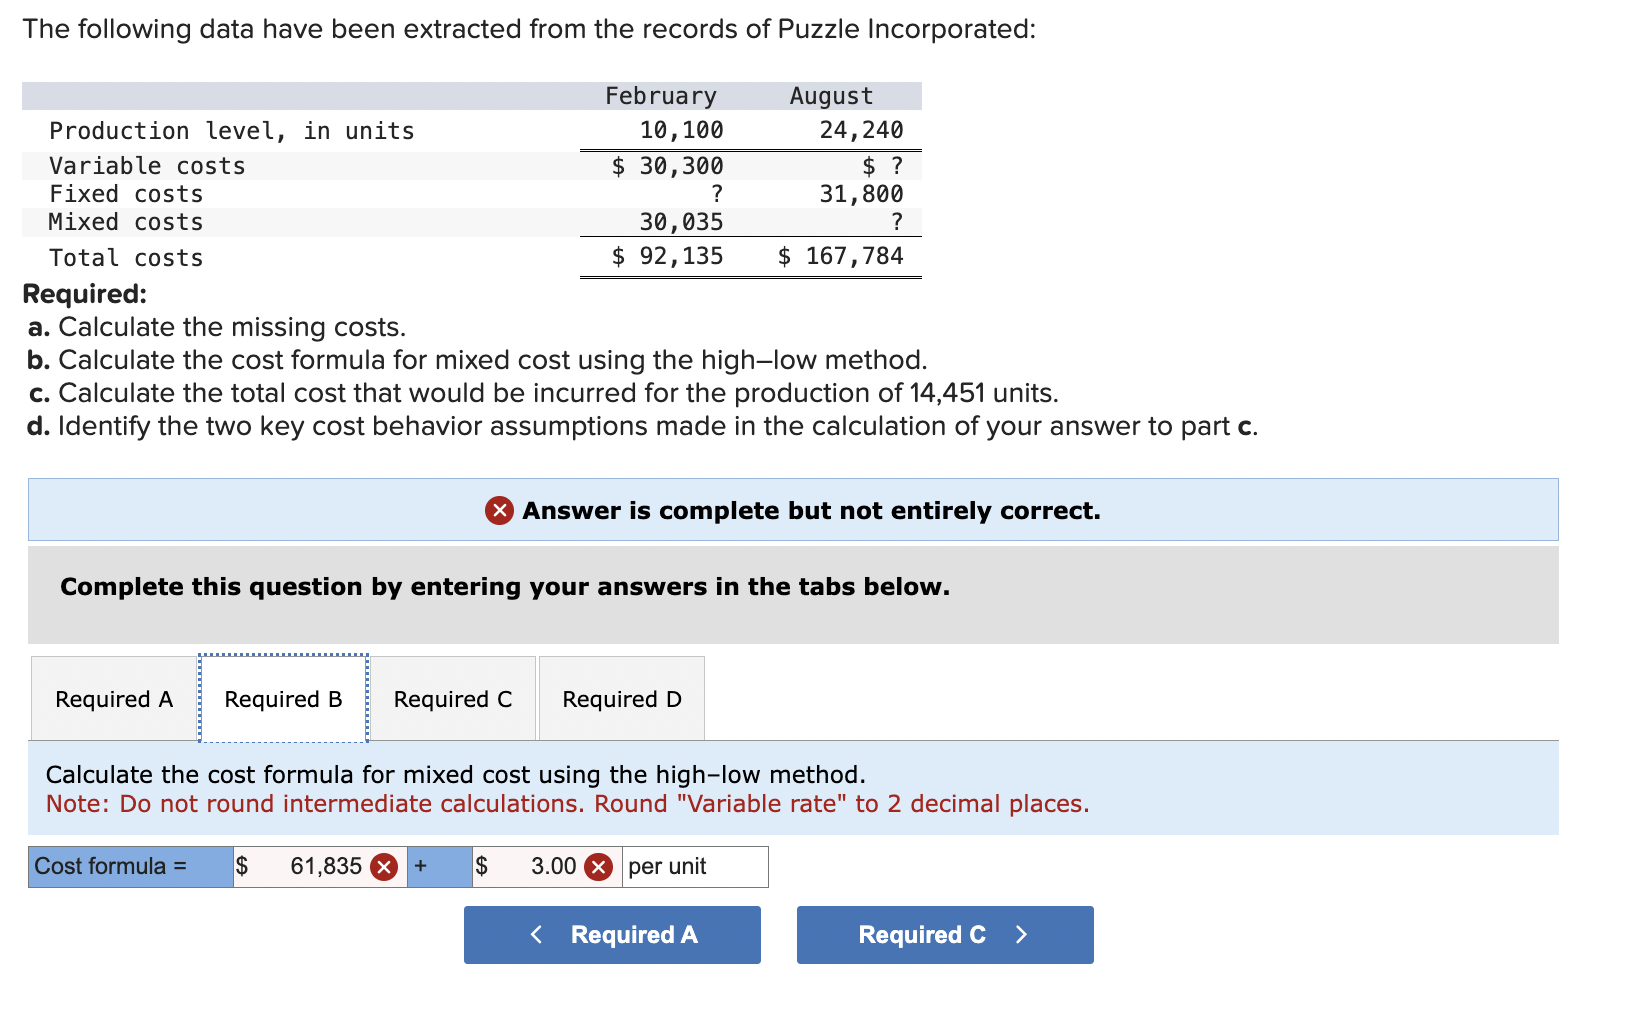This screenshot has width=1626, height=1010.
Task: Switch to the Required A tab
Action: pos(112,698)
